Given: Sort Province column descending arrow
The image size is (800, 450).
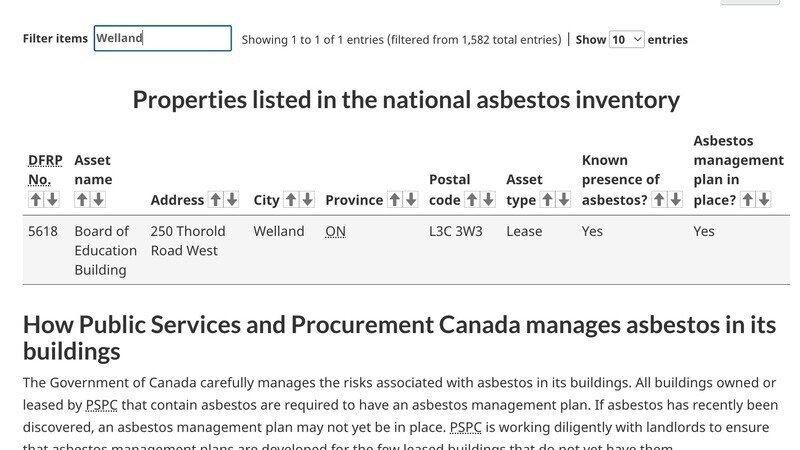Looking at the screenshot, I should (411, 199).
